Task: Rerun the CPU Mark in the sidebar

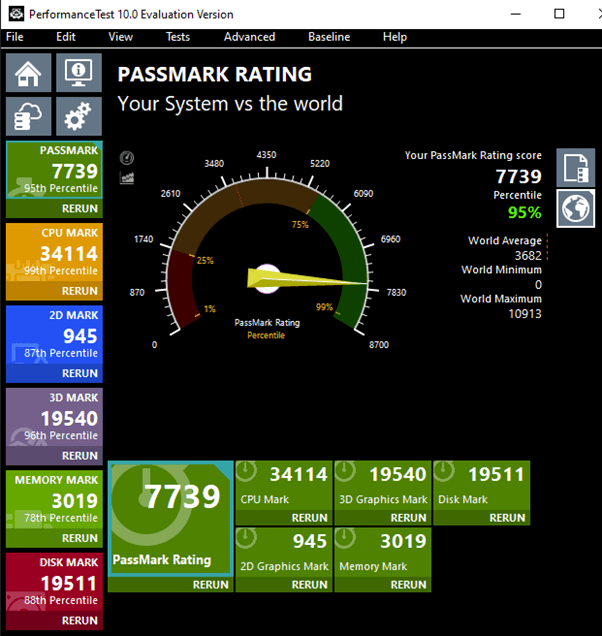Action: [80, 291]
